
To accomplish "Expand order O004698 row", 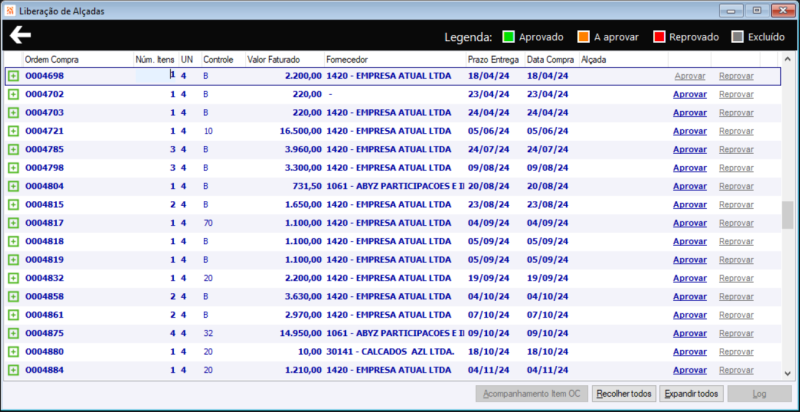I will [x=13, y=76].
